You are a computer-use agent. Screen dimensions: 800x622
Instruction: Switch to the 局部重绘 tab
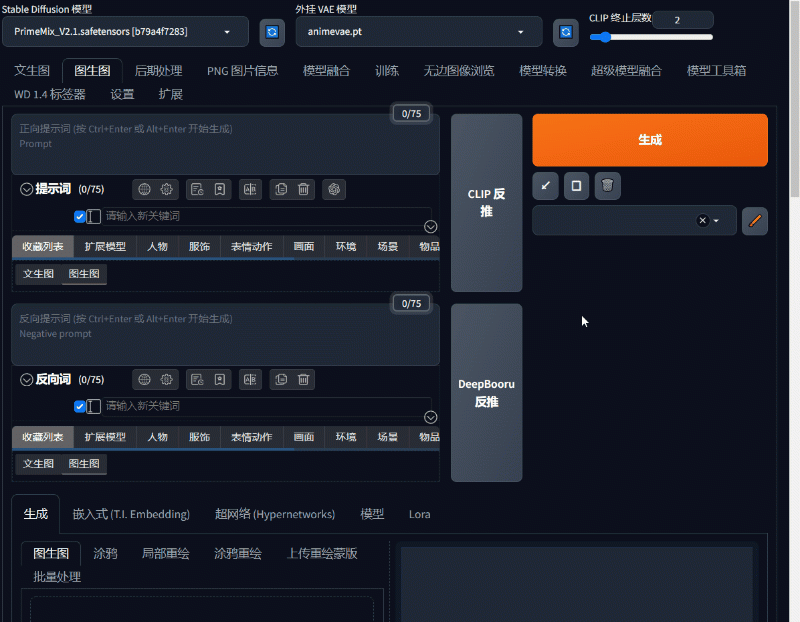coord(165,554)
